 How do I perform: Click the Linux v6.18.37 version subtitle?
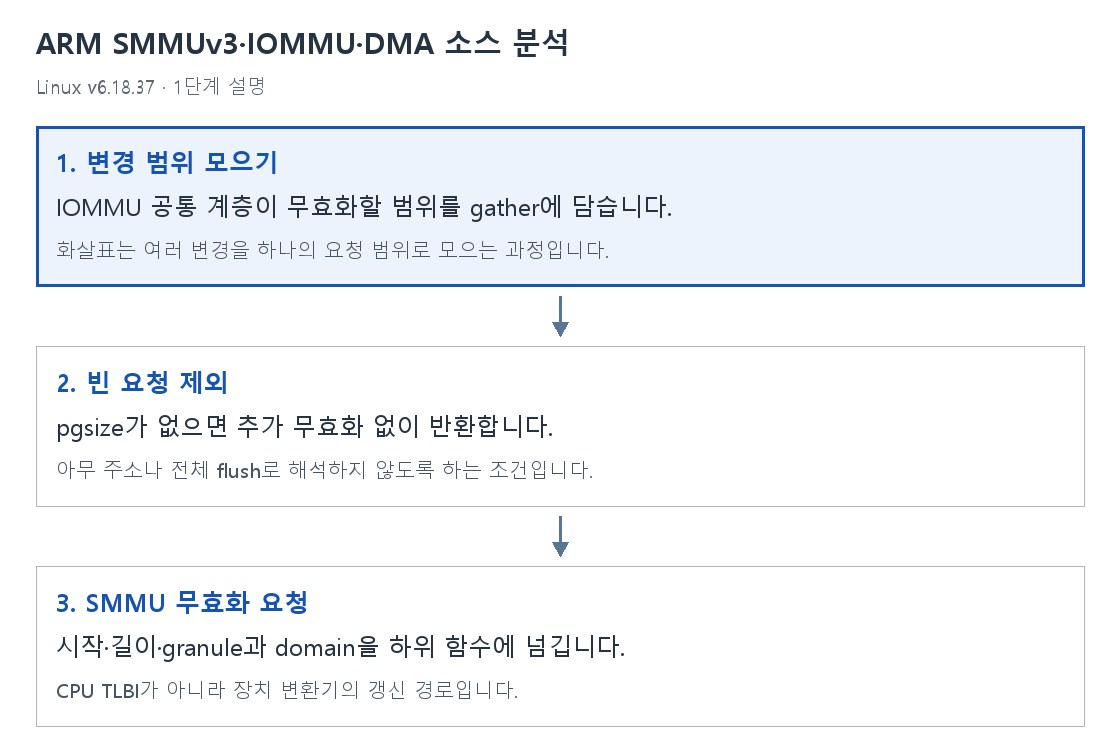pos(95,87)
